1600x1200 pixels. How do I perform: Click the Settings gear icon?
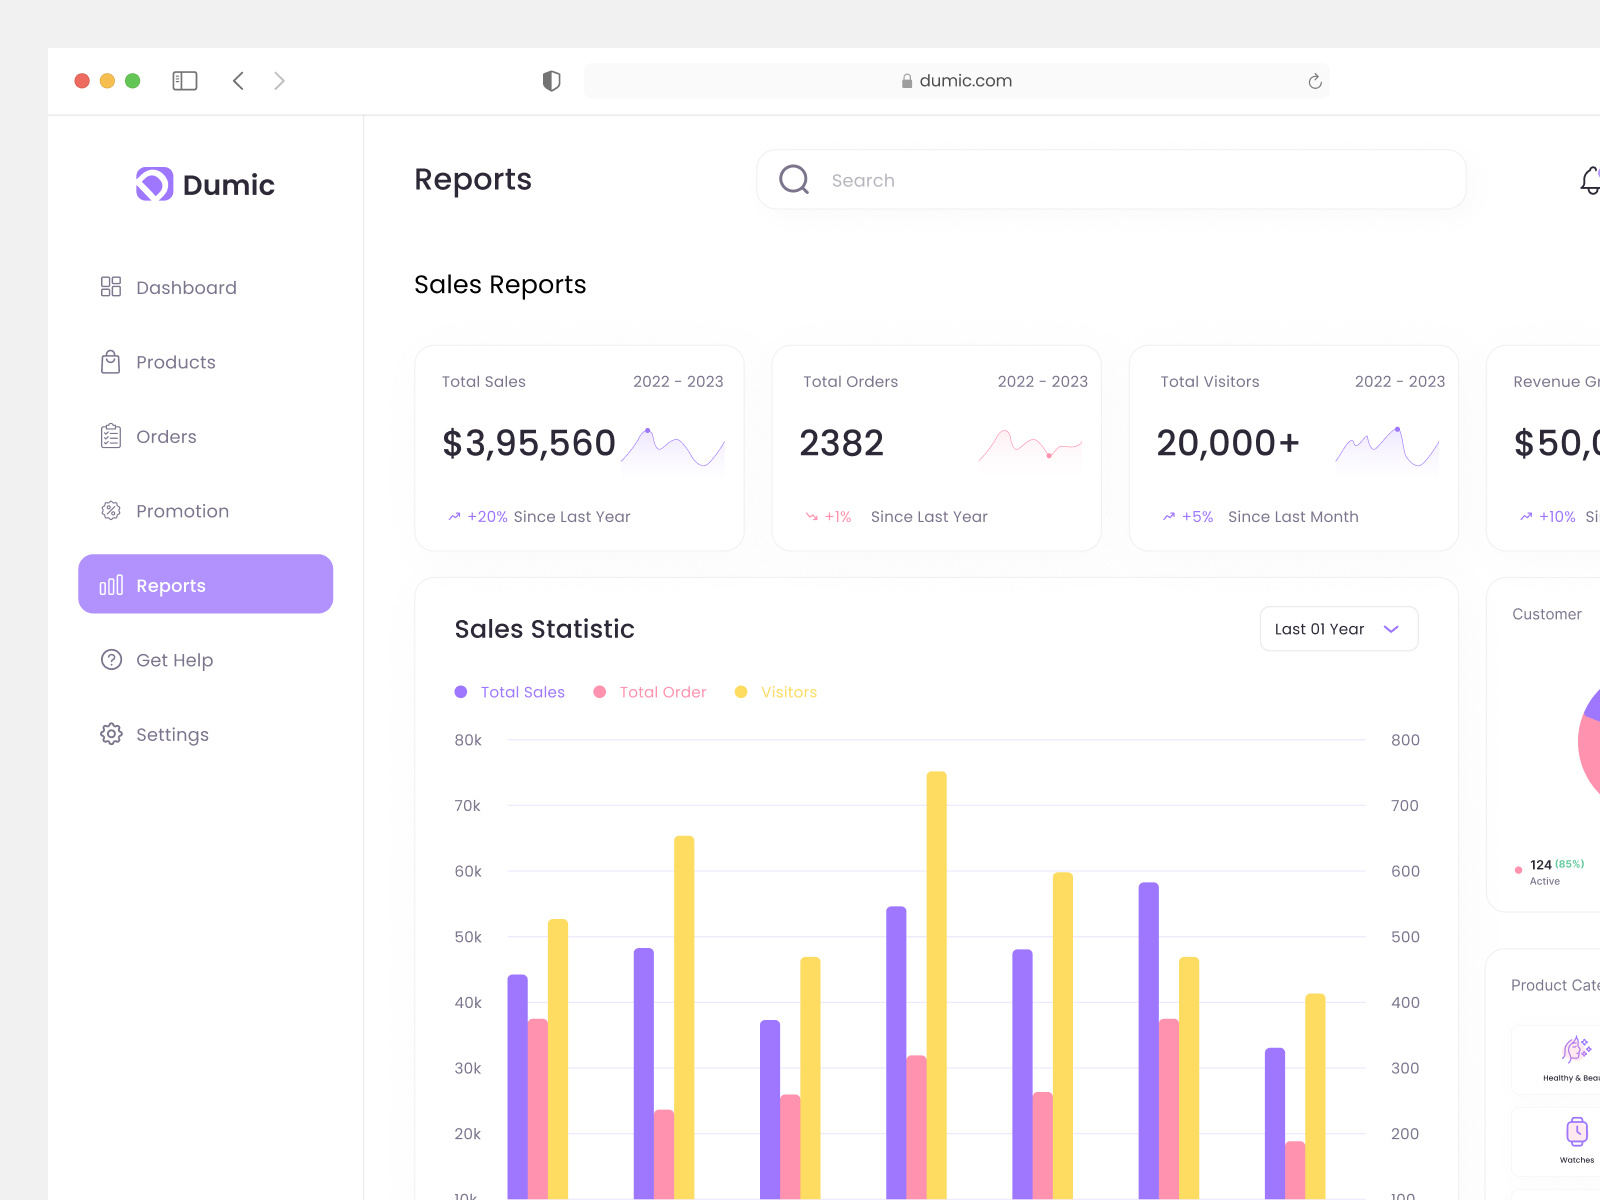tap(111, 734)
